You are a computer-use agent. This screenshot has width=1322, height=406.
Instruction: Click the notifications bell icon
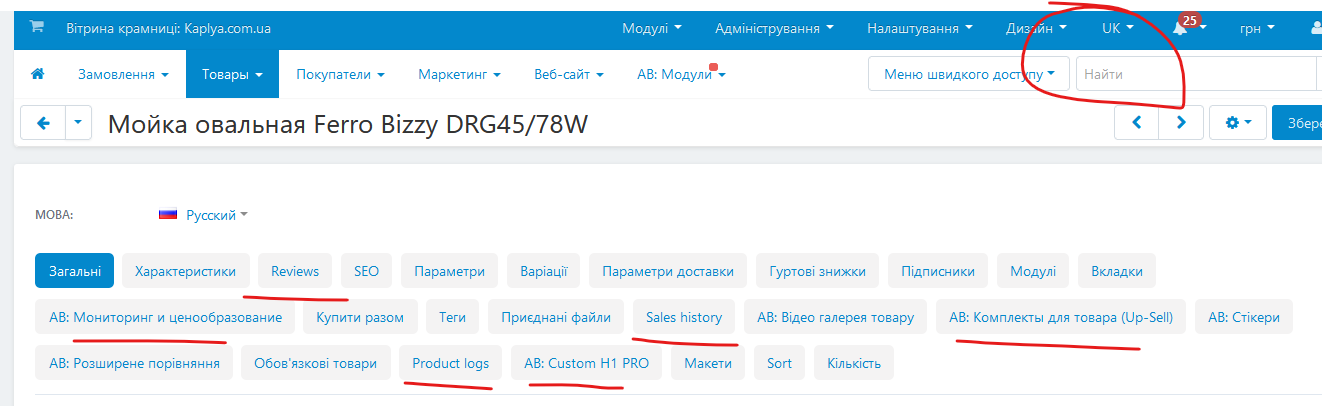pos(1181,28)
